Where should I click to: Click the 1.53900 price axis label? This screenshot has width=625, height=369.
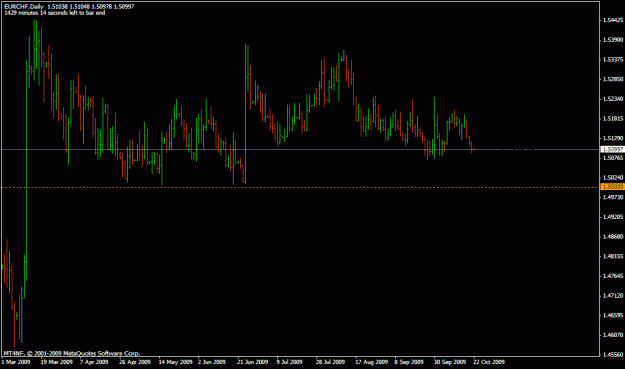point(613,40)
